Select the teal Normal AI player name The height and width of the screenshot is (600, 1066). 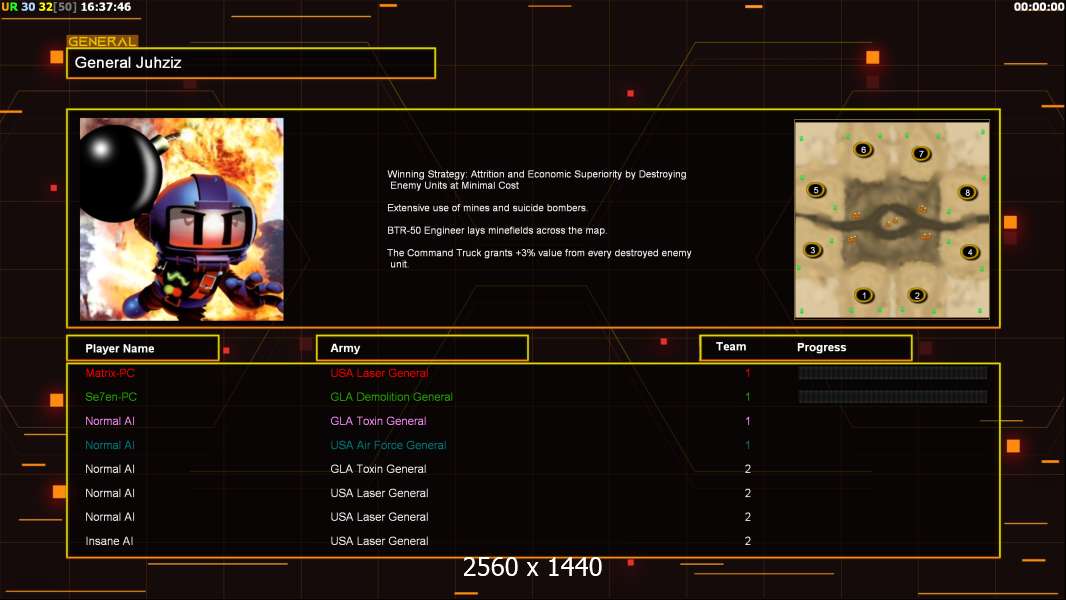pos(109,445)
